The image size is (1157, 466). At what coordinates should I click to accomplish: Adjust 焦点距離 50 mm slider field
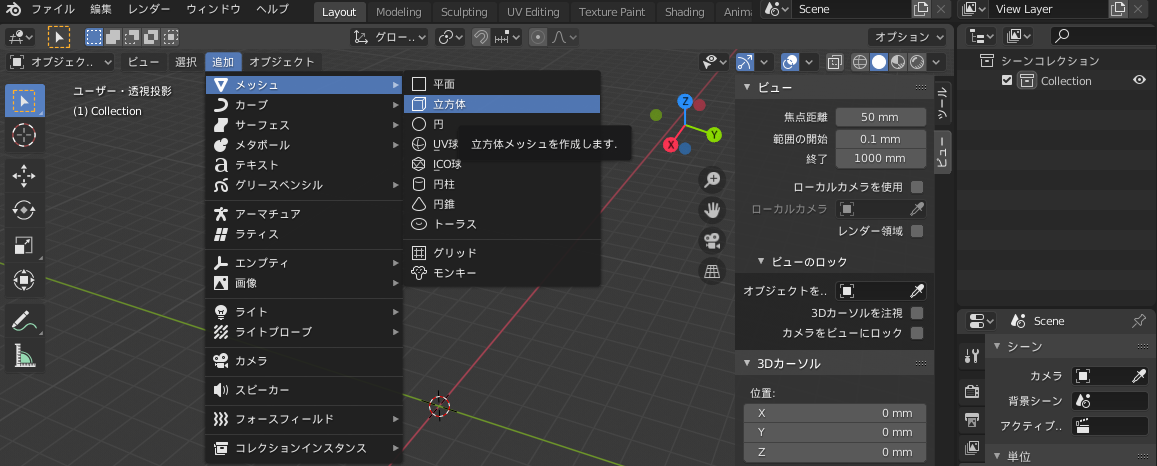pyautogui.click(x=881, y=116)
